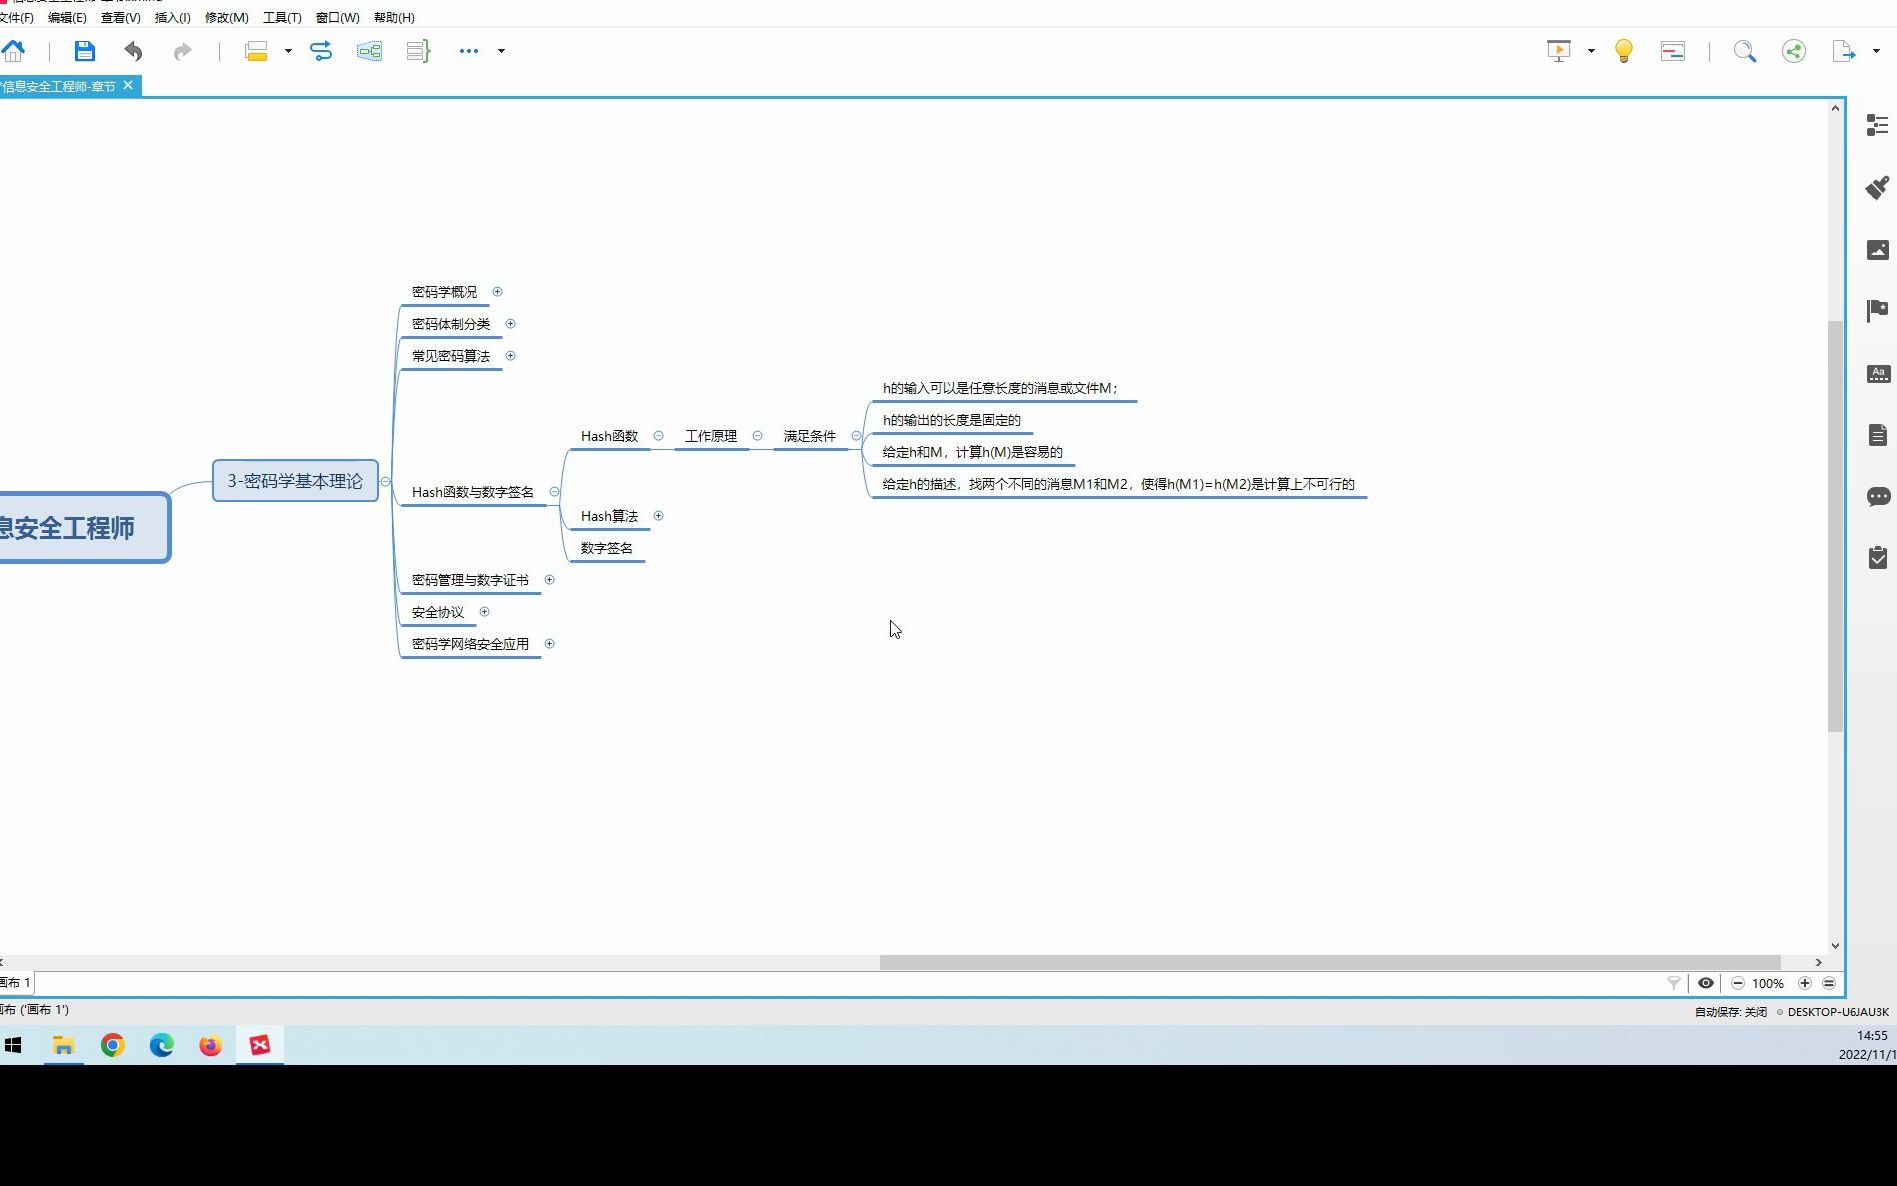Open the Comments sidebar panel
This screenshot has height=1186, width=1897.
(x=1878, y=497)
